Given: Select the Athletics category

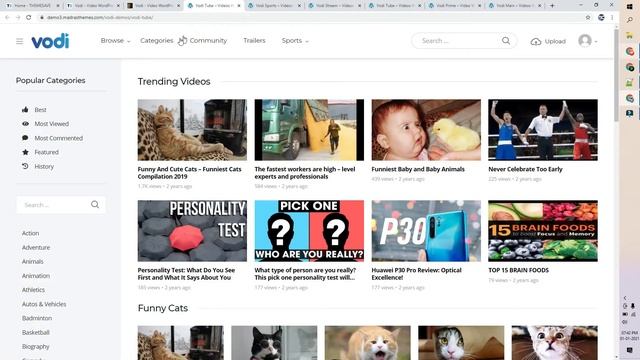Looking at the screenshot, I should tap(33, 290).
